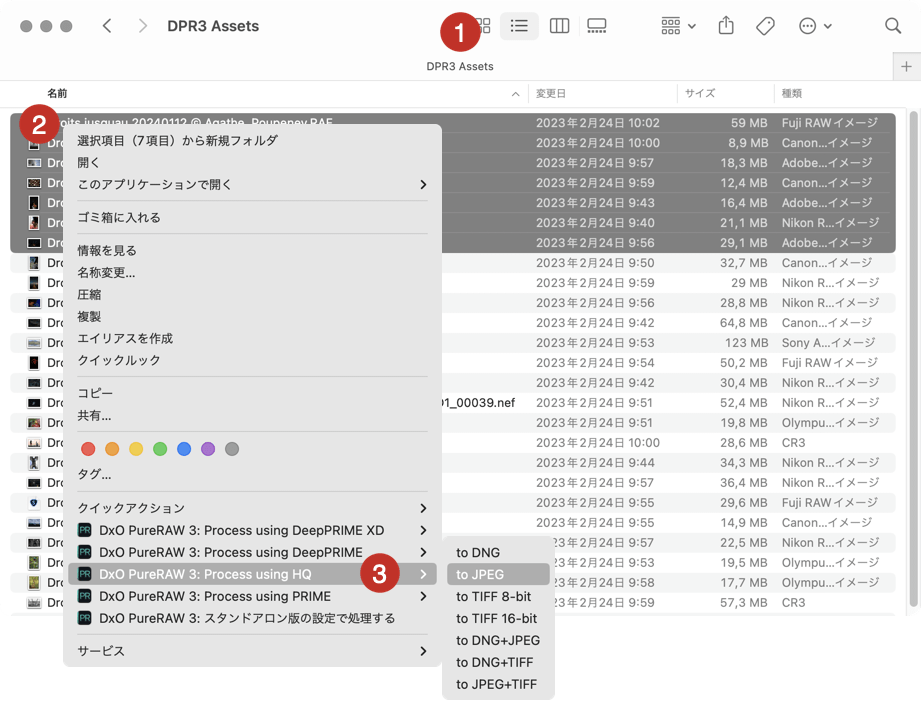
Task: Go back with the left chevron
Action: point(107,26)
